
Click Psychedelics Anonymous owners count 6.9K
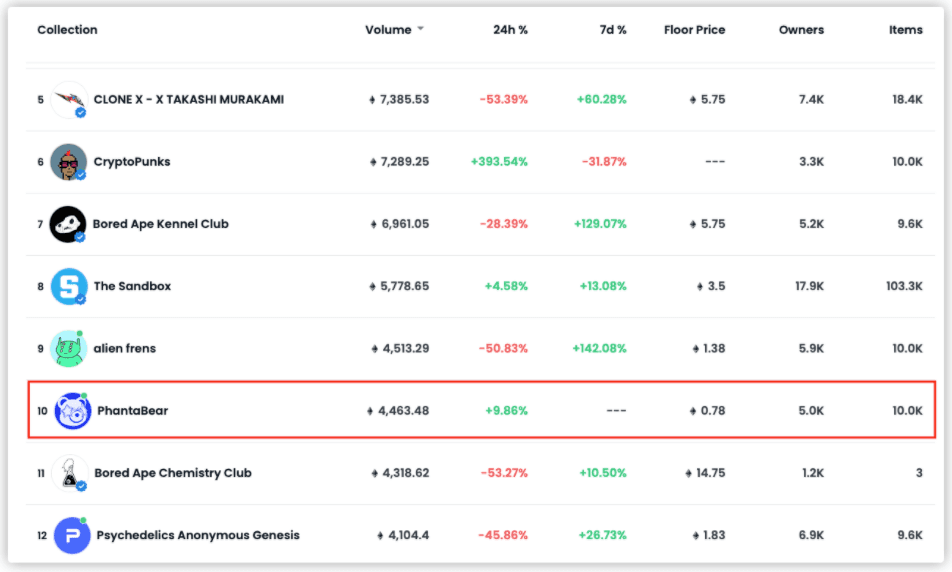coord(811,536)
